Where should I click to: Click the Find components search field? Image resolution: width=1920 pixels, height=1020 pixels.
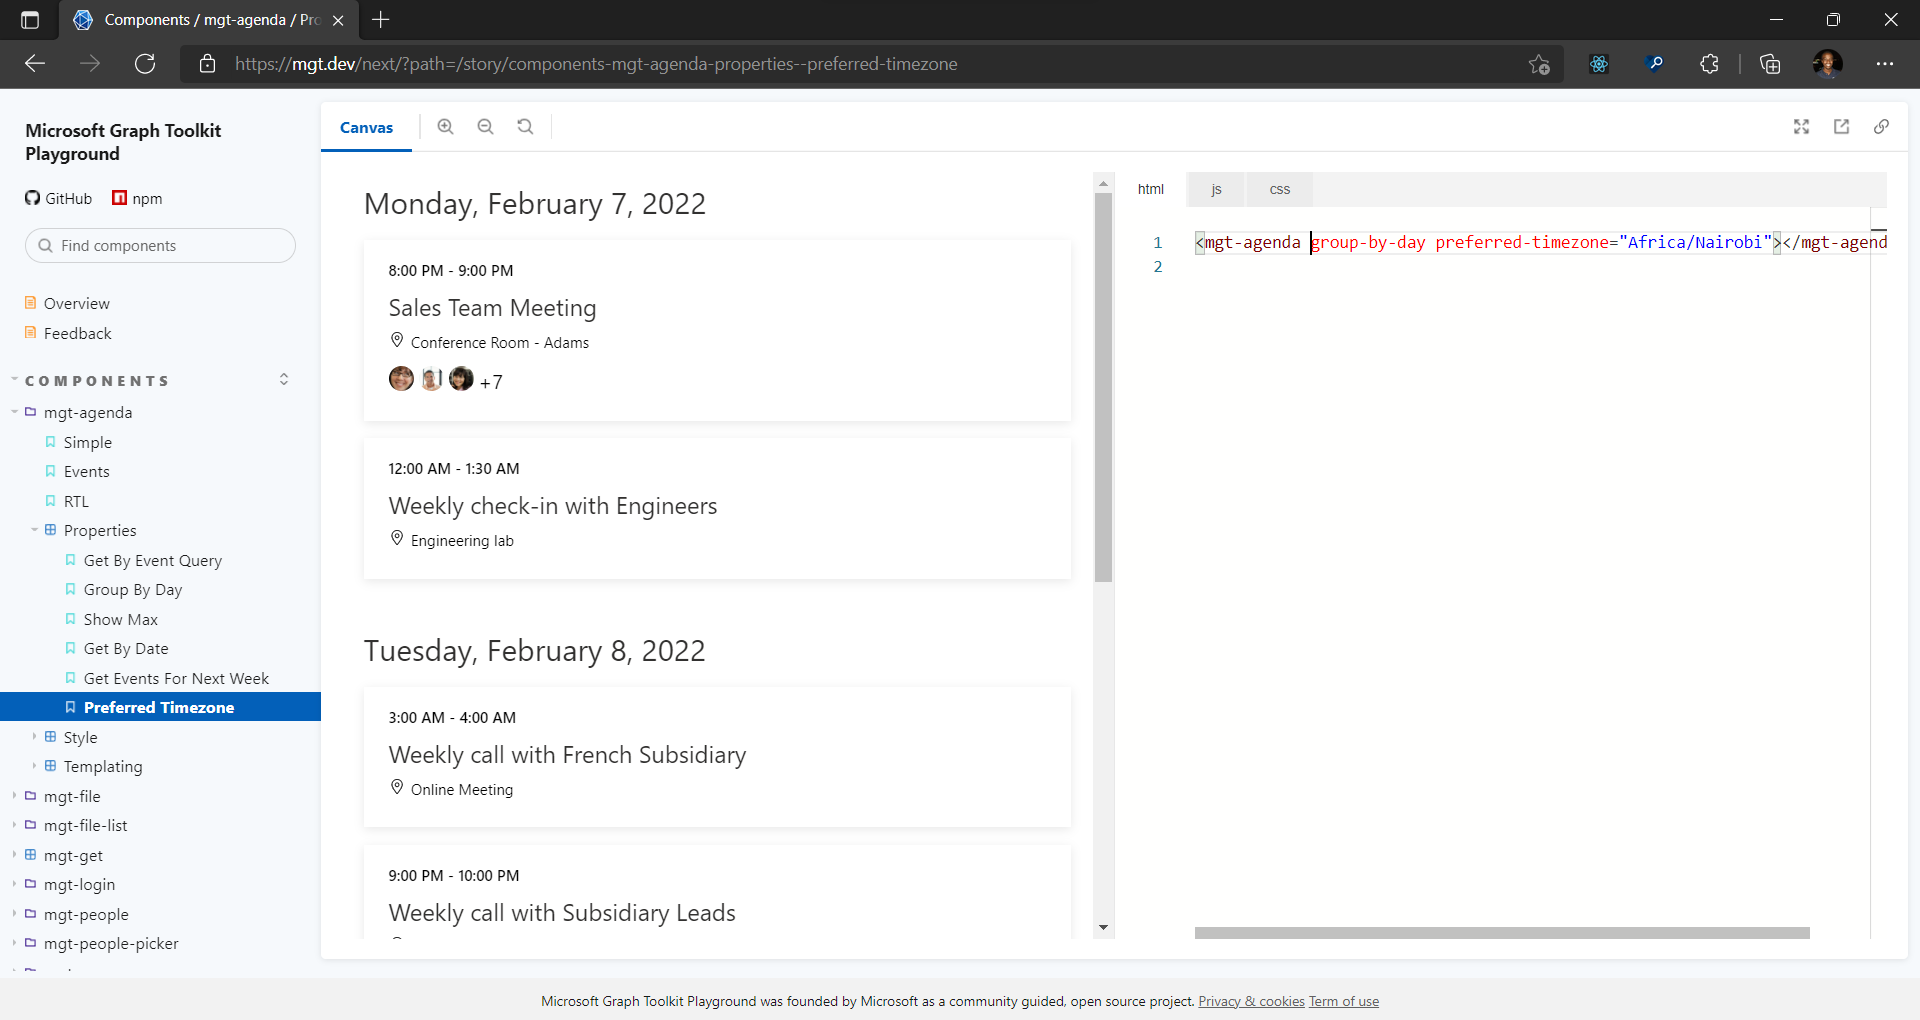coord(160,245)
